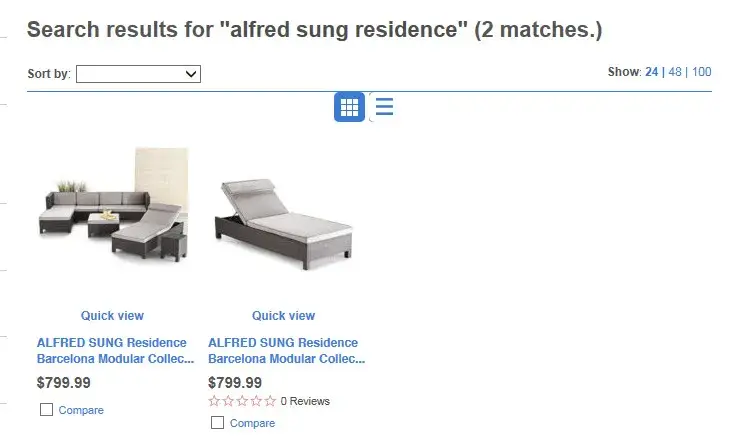The height and width of the screenshot is (439, 753).
Task: Show 48 results per page
Action: (675, 72)
